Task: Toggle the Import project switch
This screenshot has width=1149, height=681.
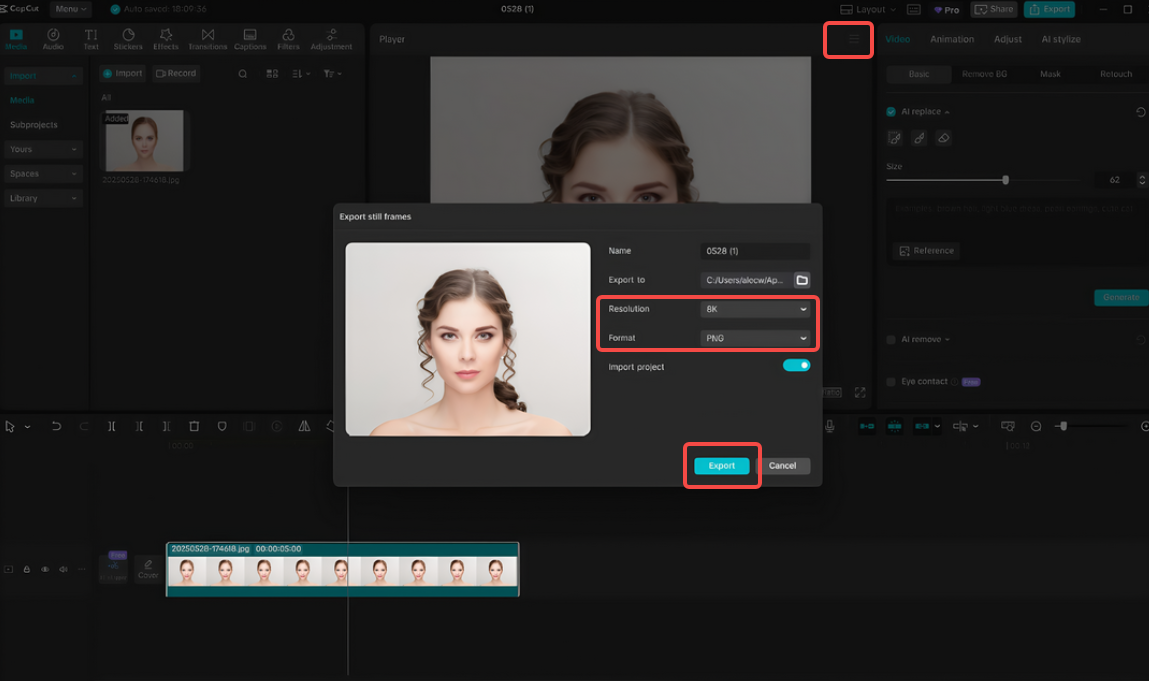Action: click(x=796, y=366)
